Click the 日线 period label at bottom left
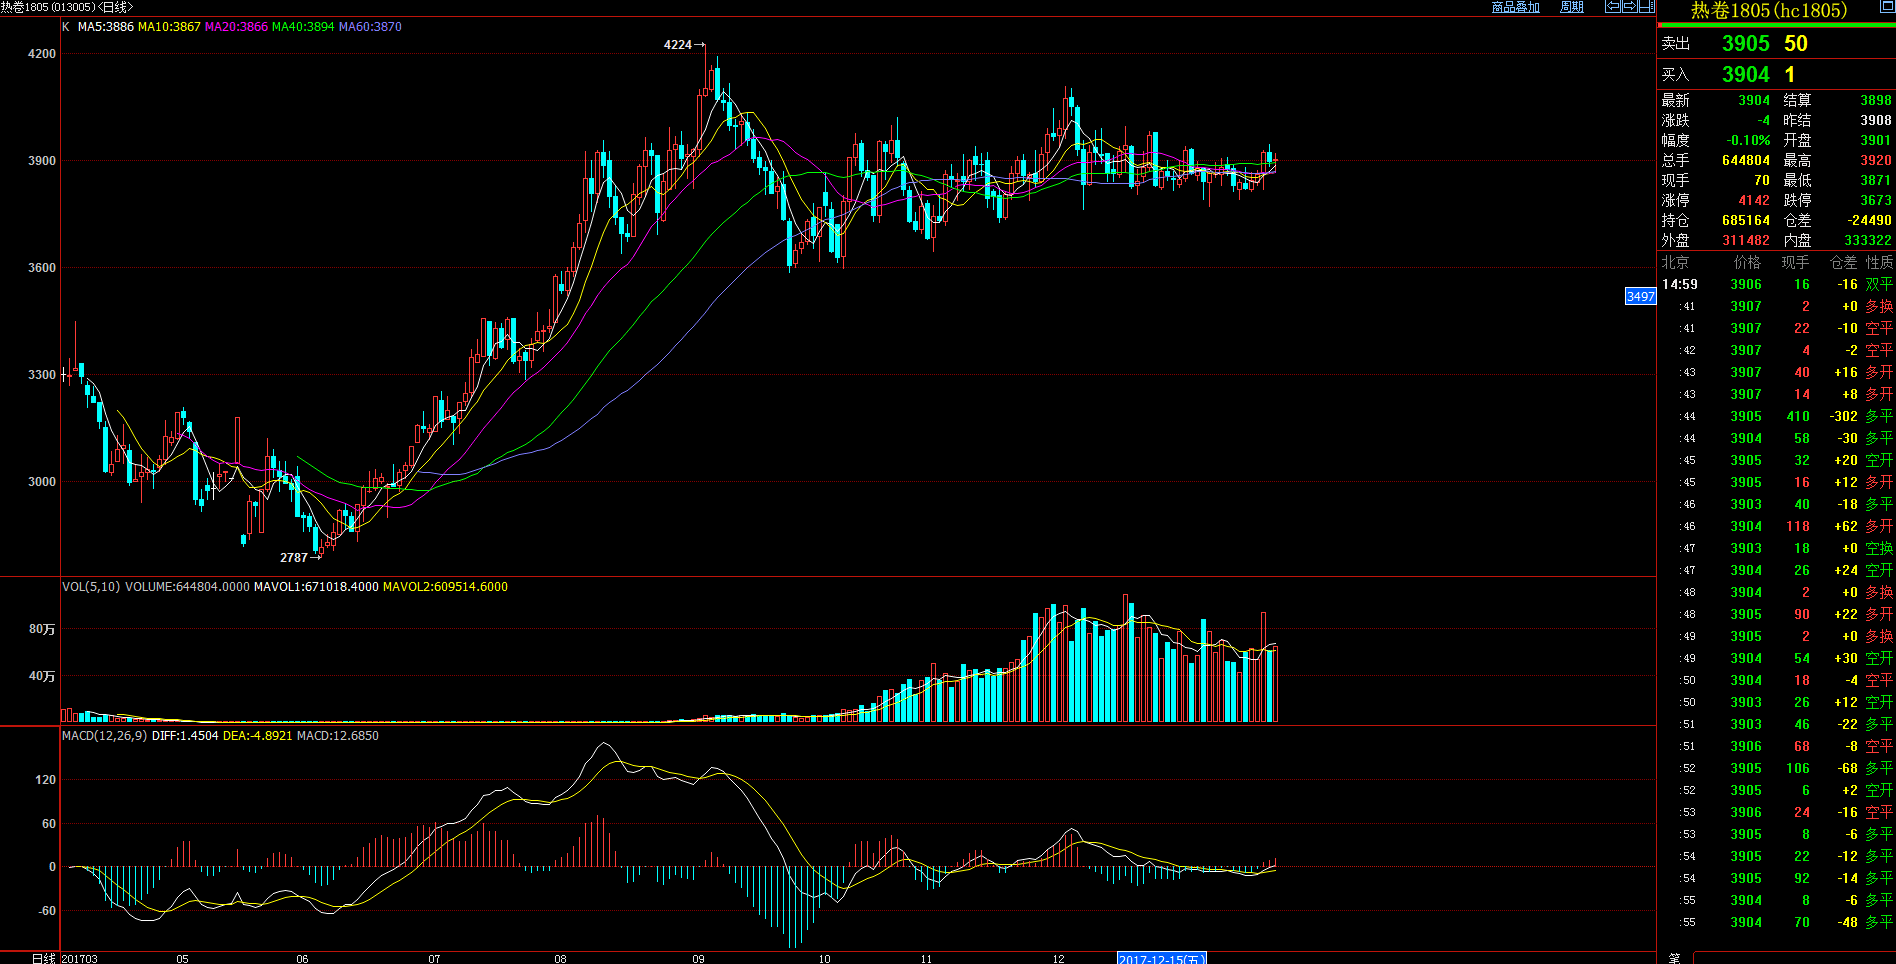Image resolution: width=1896 pixels, height=964 pixels. click(43, 958)
